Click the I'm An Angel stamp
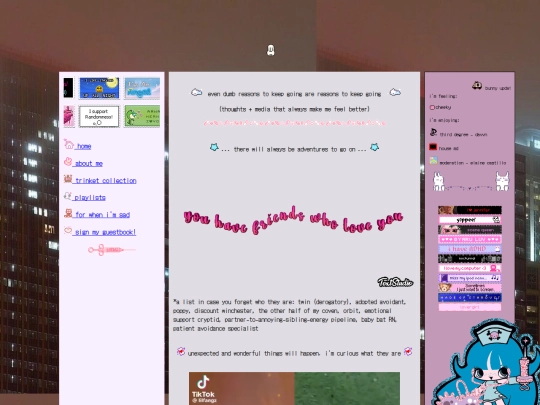The height and width of the screenshot is (405, 540). (x=142, y=88)
